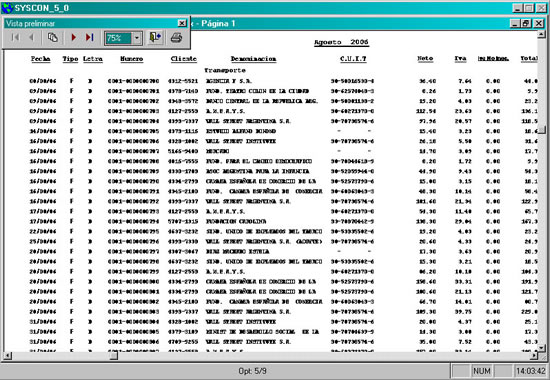Go to first page of preview
The width and height of the screenshot is (550, 380).
[15, 37]
